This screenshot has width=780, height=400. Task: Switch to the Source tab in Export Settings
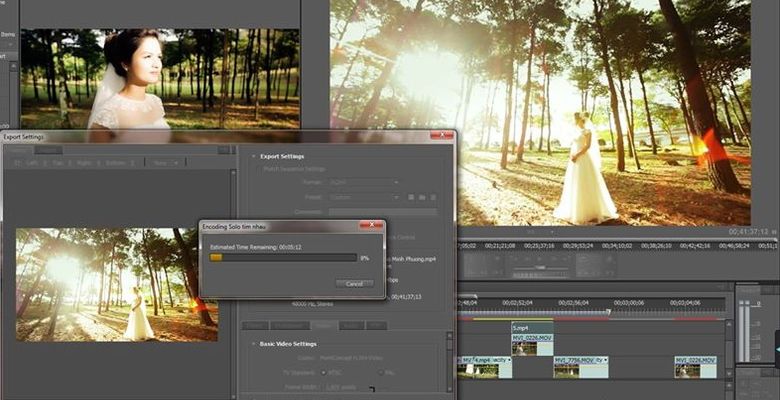(19, 149)
